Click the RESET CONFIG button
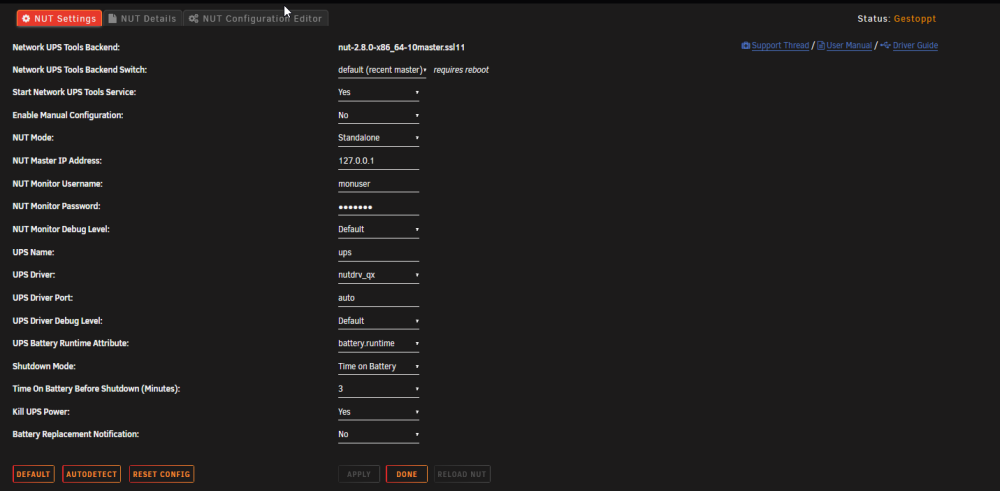 click(161, 474)
